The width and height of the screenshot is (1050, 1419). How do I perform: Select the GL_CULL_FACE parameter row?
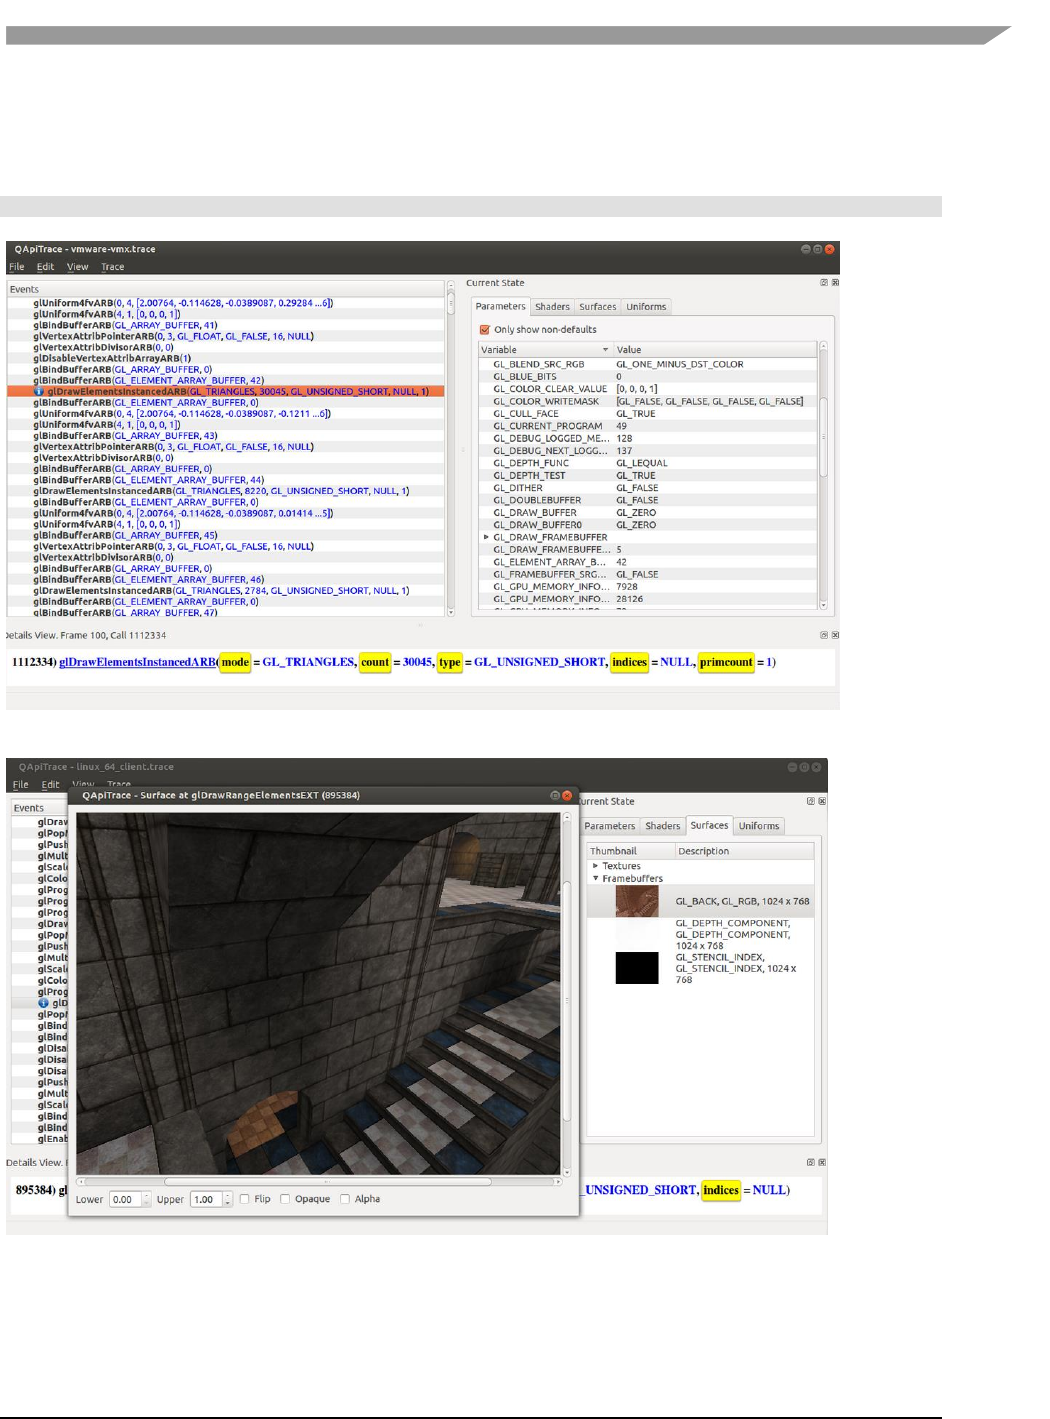coord(649,414)
